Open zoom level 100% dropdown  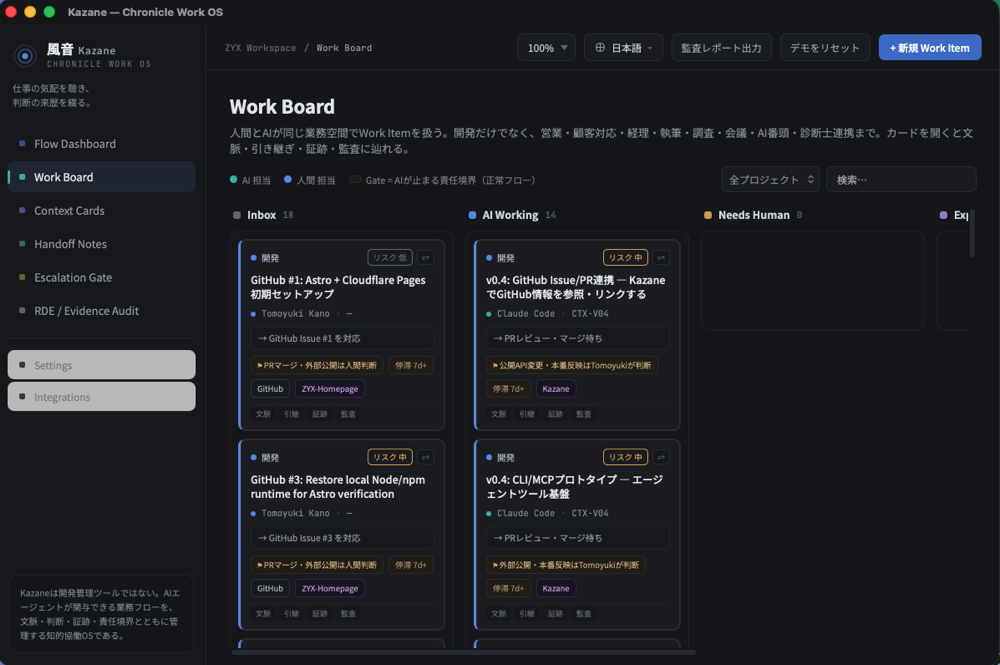click(x=546, y=48)
